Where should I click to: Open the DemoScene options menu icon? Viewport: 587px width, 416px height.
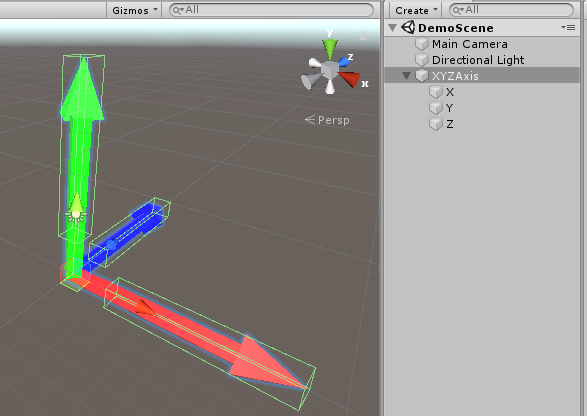tap(568, 27)
